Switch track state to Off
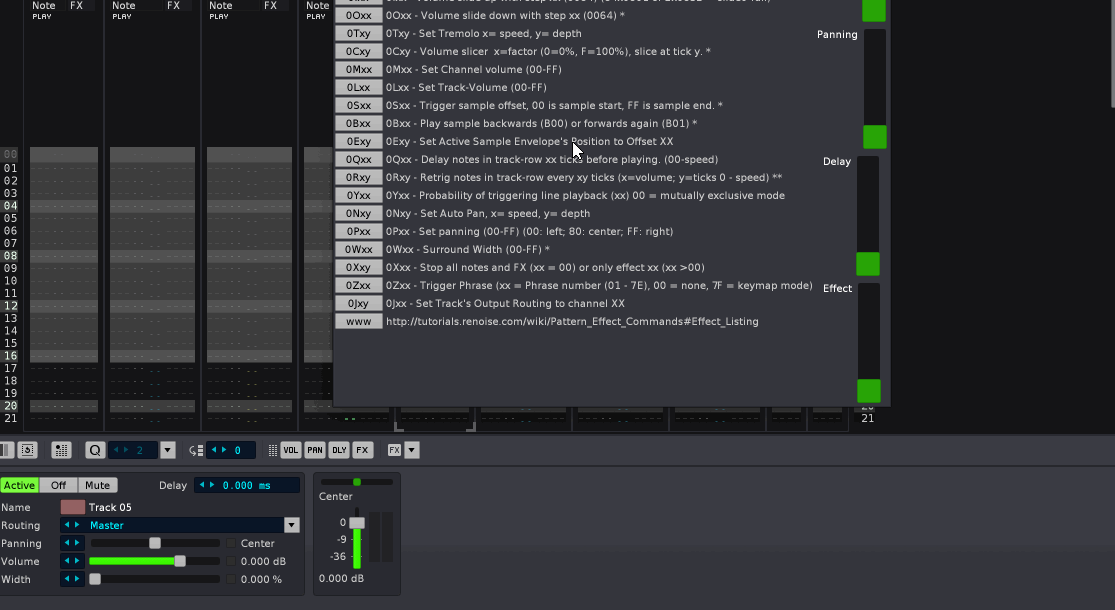Image resolution: width=1115 pixels, height=610 pixels. click(x=59, y=485)
